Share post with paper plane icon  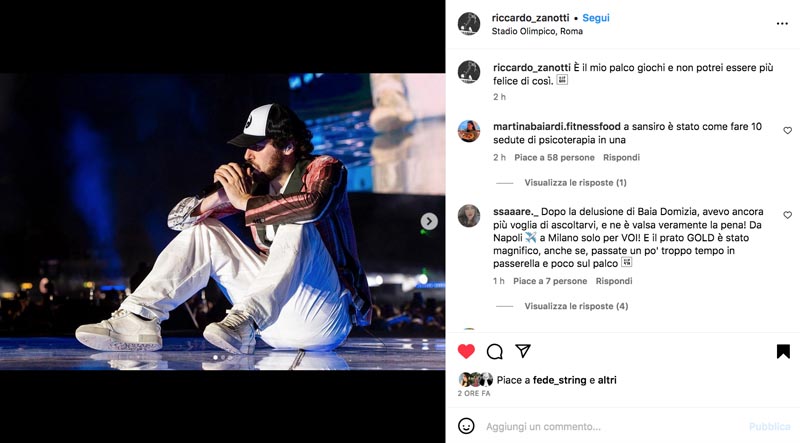click(523, 351)
